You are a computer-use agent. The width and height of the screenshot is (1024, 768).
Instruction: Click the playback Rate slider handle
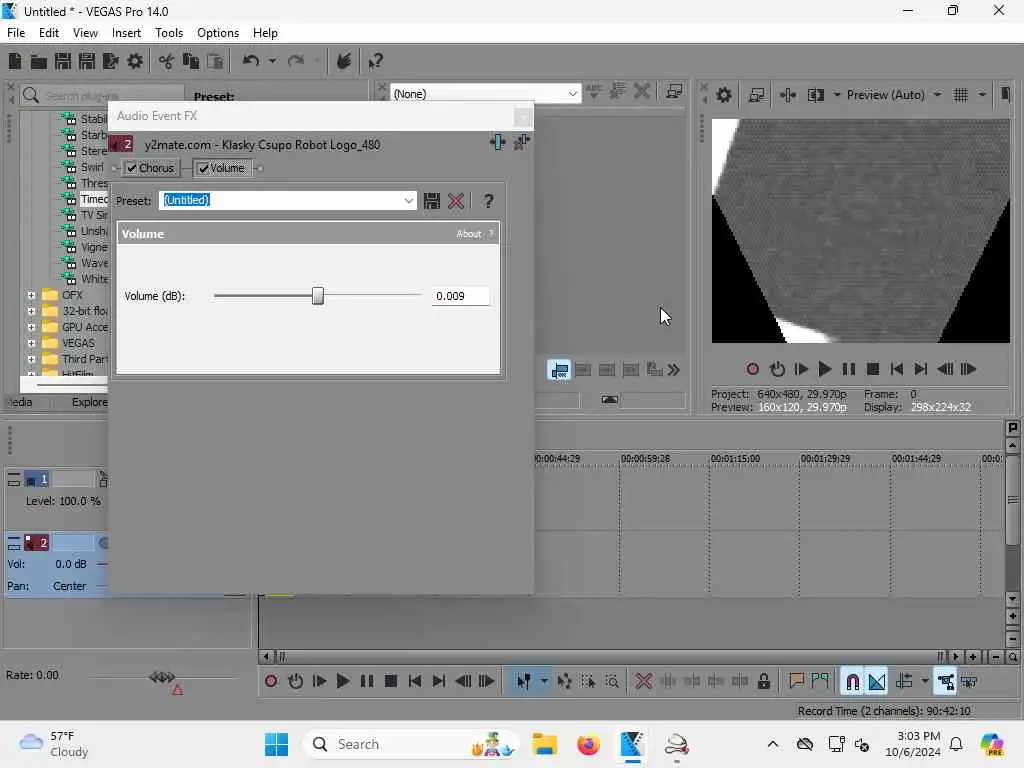162,677
